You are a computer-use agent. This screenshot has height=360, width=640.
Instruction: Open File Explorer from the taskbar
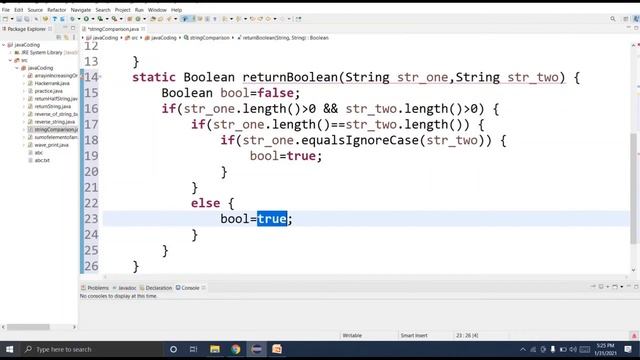tap(215, 349)
